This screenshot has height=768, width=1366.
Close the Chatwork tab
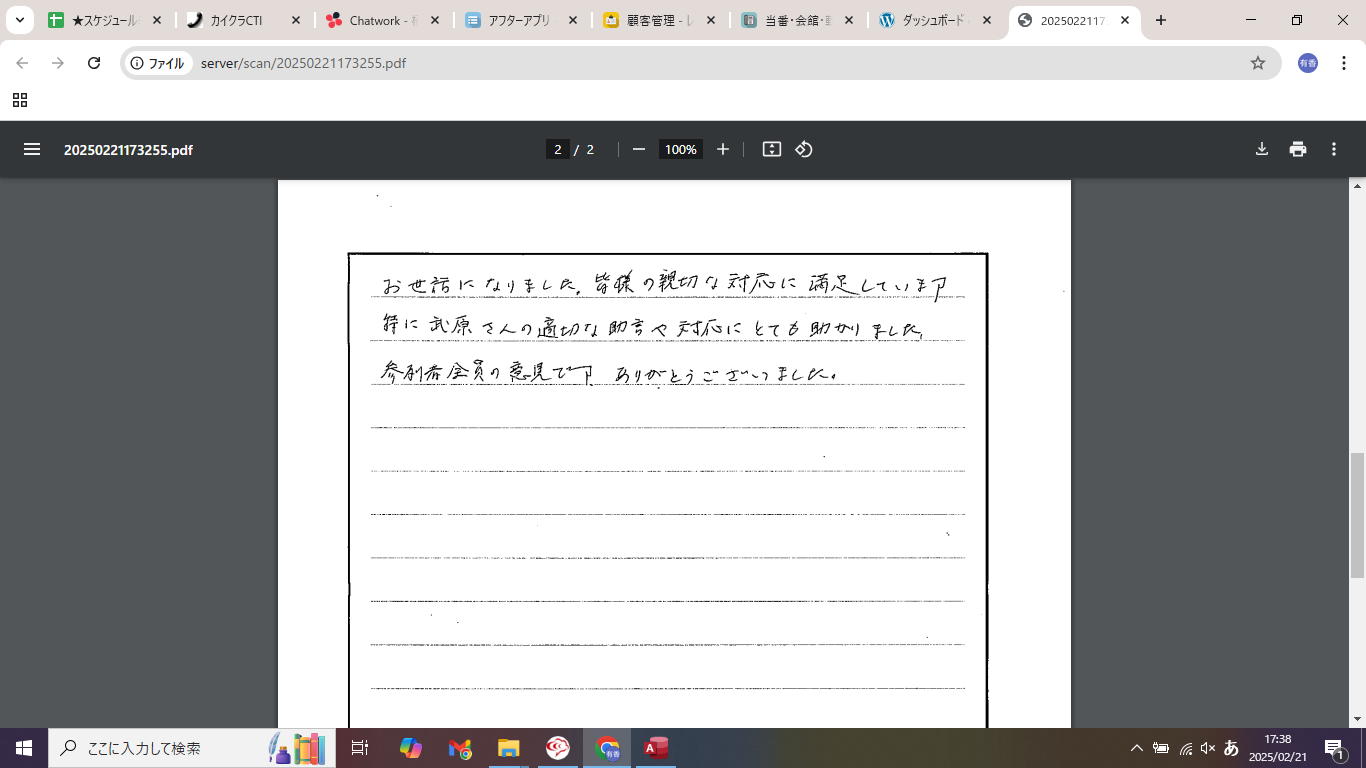[433, 20]
